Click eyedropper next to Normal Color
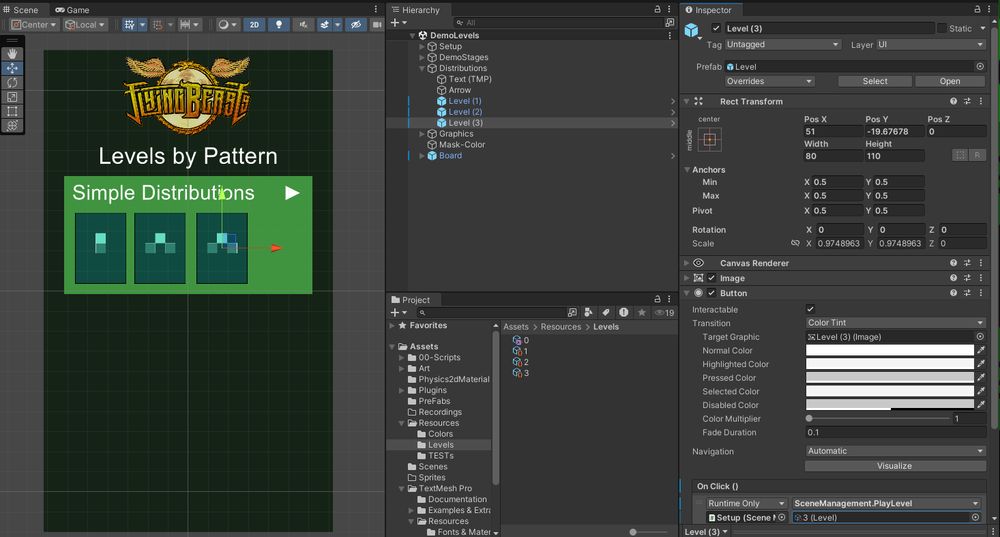The width and height of the screenshot is (1000, 537). point(981,351)
